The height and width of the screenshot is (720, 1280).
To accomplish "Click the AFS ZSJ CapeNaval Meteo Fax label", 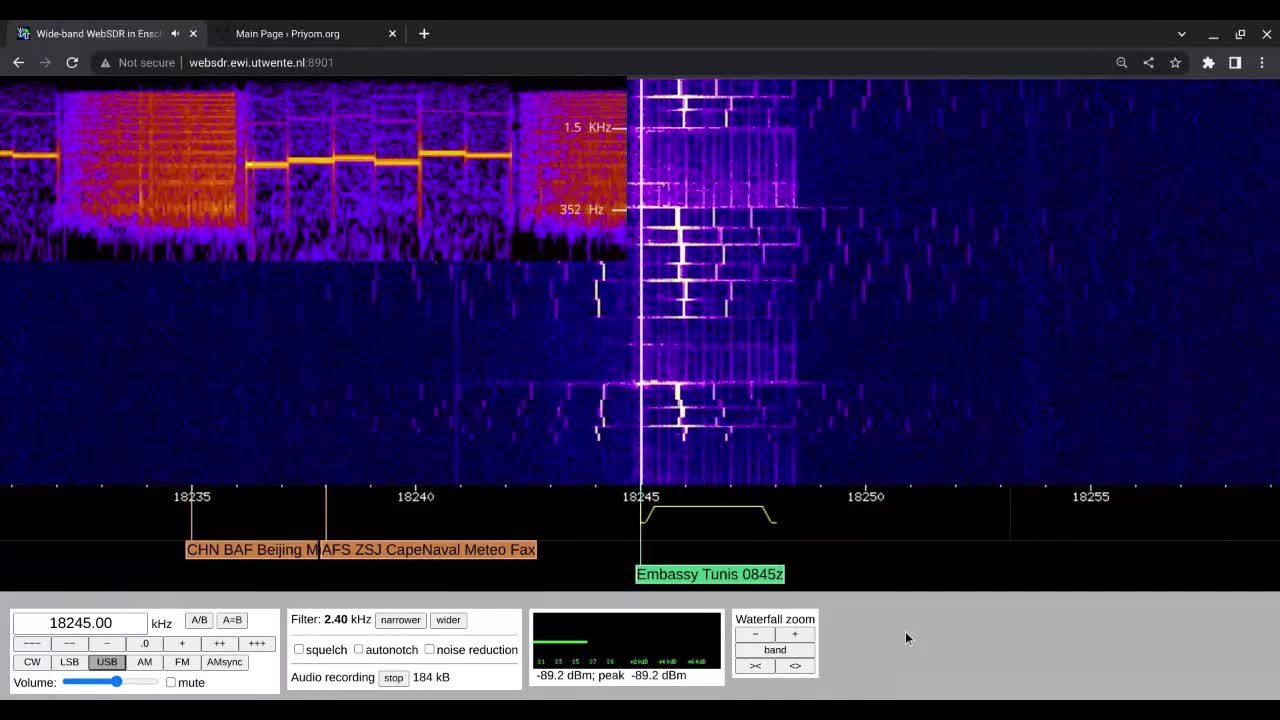I will coord(428,550).
